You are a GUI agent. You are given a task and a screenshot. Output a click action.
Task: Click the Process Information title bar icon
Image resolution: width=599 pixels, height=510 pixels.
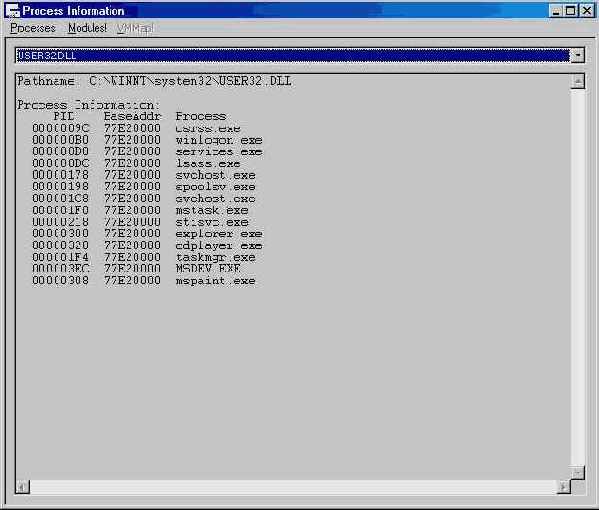coord(13,11)
